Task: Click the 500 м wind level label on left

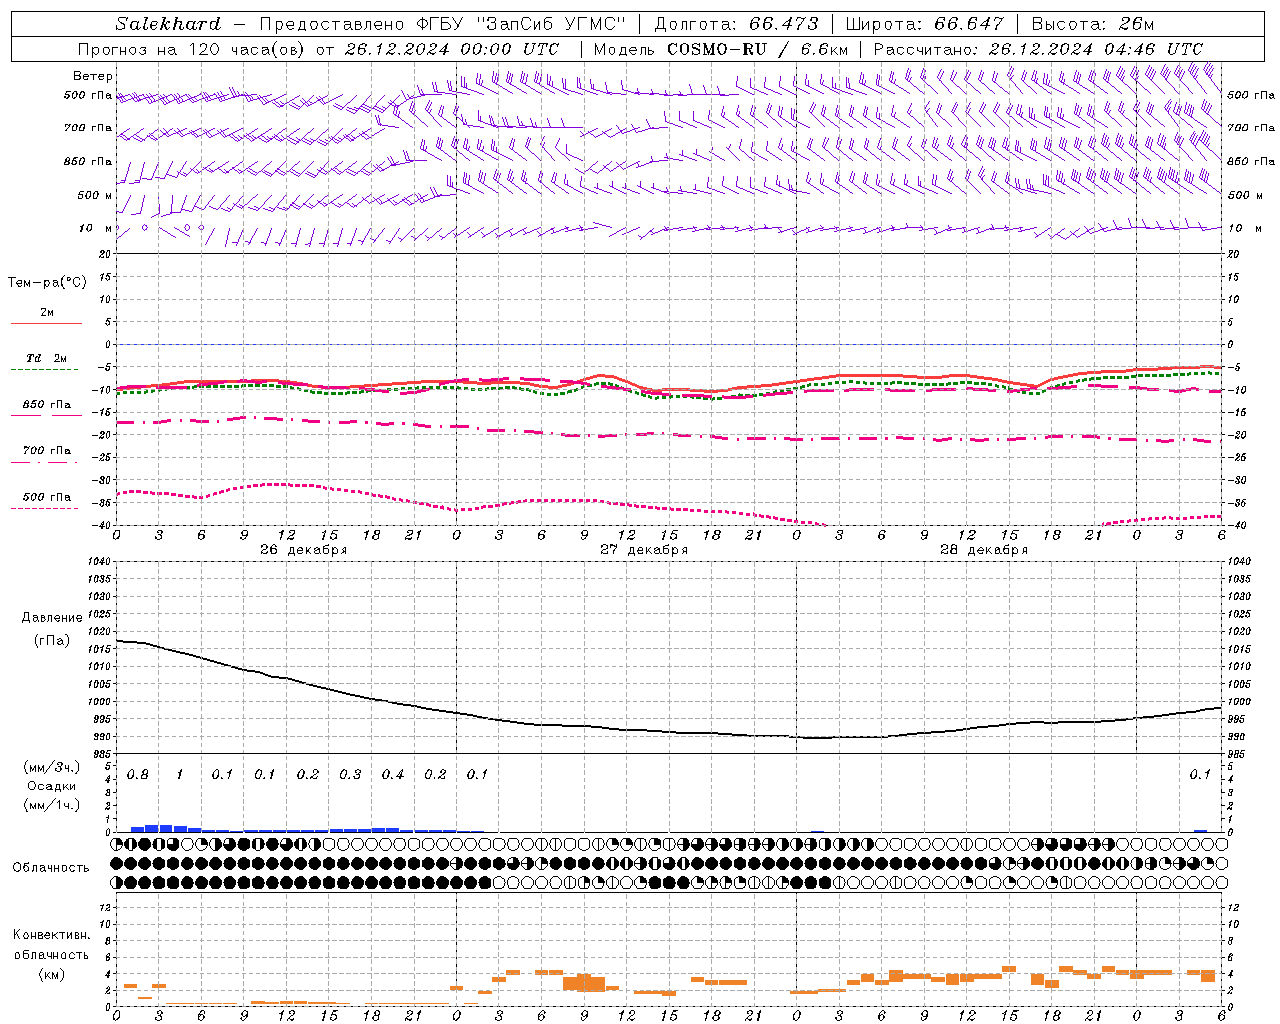Action: (96, 195)
